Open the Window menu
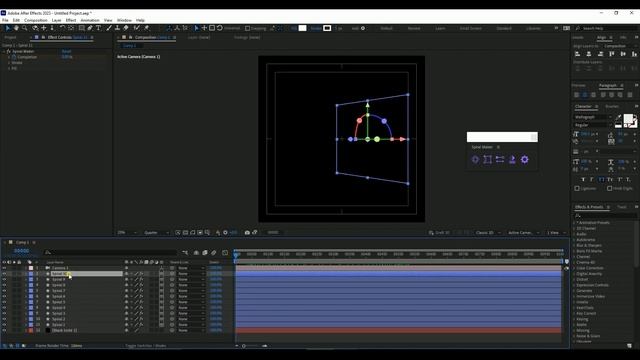Screen dimensions: 640x360 click(124, 20)
